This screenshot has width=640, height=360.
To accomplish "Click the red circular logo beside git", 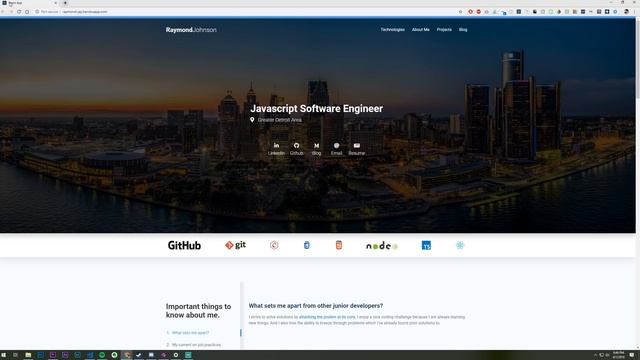I will (x=274, y=245).
